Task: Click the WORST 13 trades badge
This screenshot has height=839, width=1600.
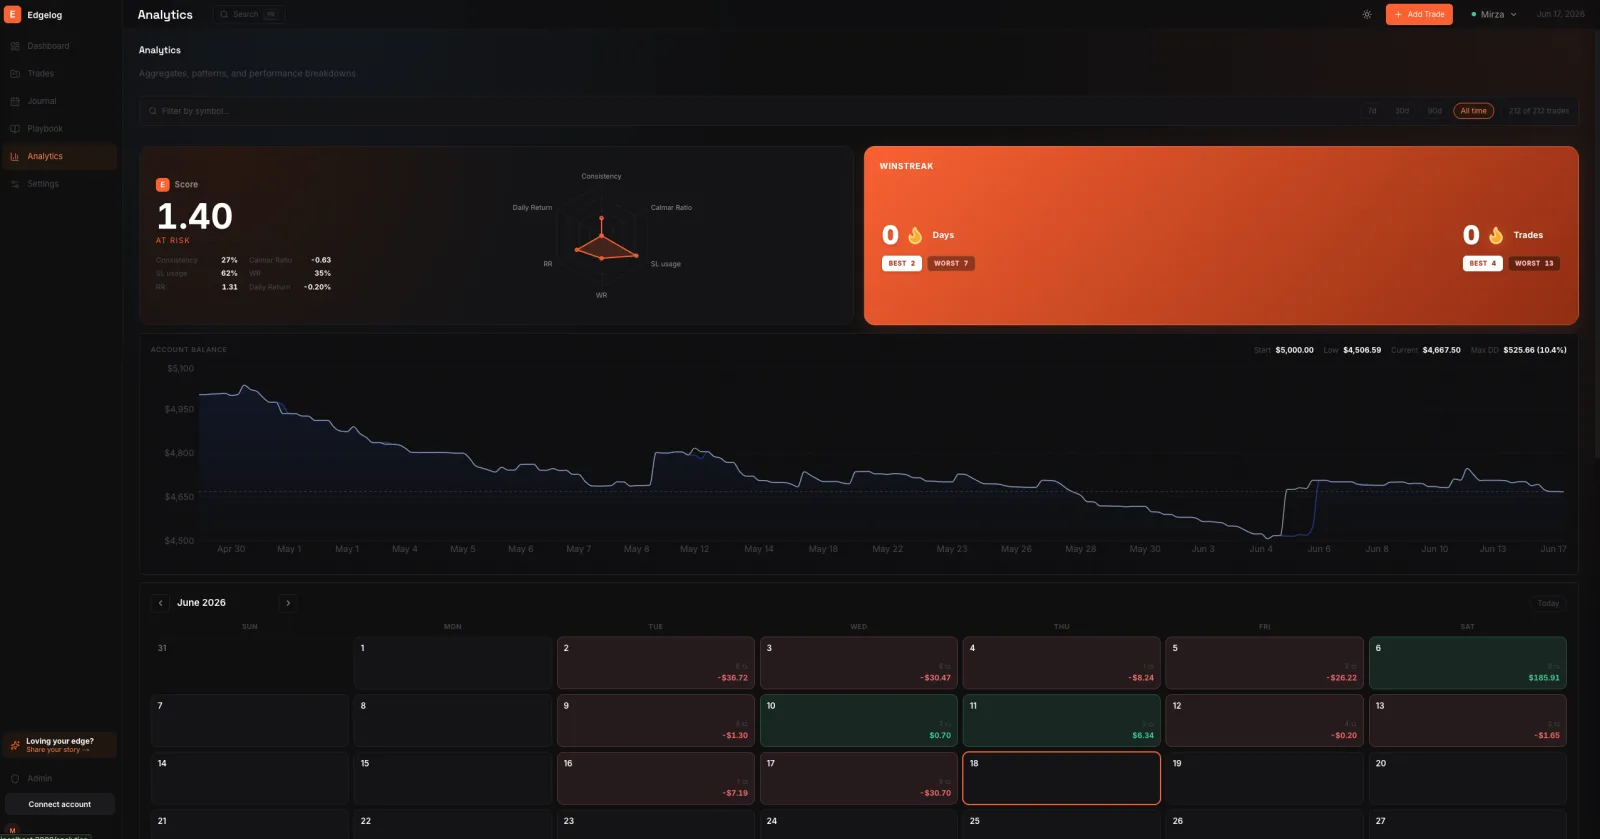Action: click(1534, 264)
